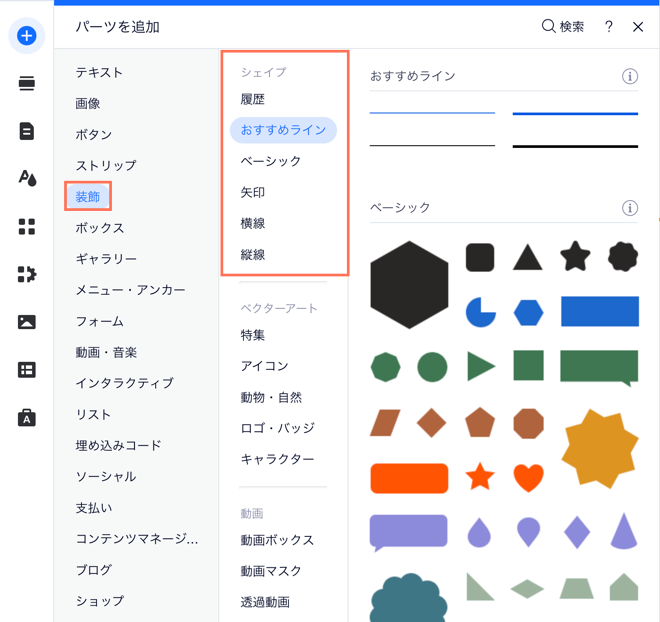Select the 装飾 category
Image resolution: width=660 pixels, height=622 pixels.
[x=88, y=197]
